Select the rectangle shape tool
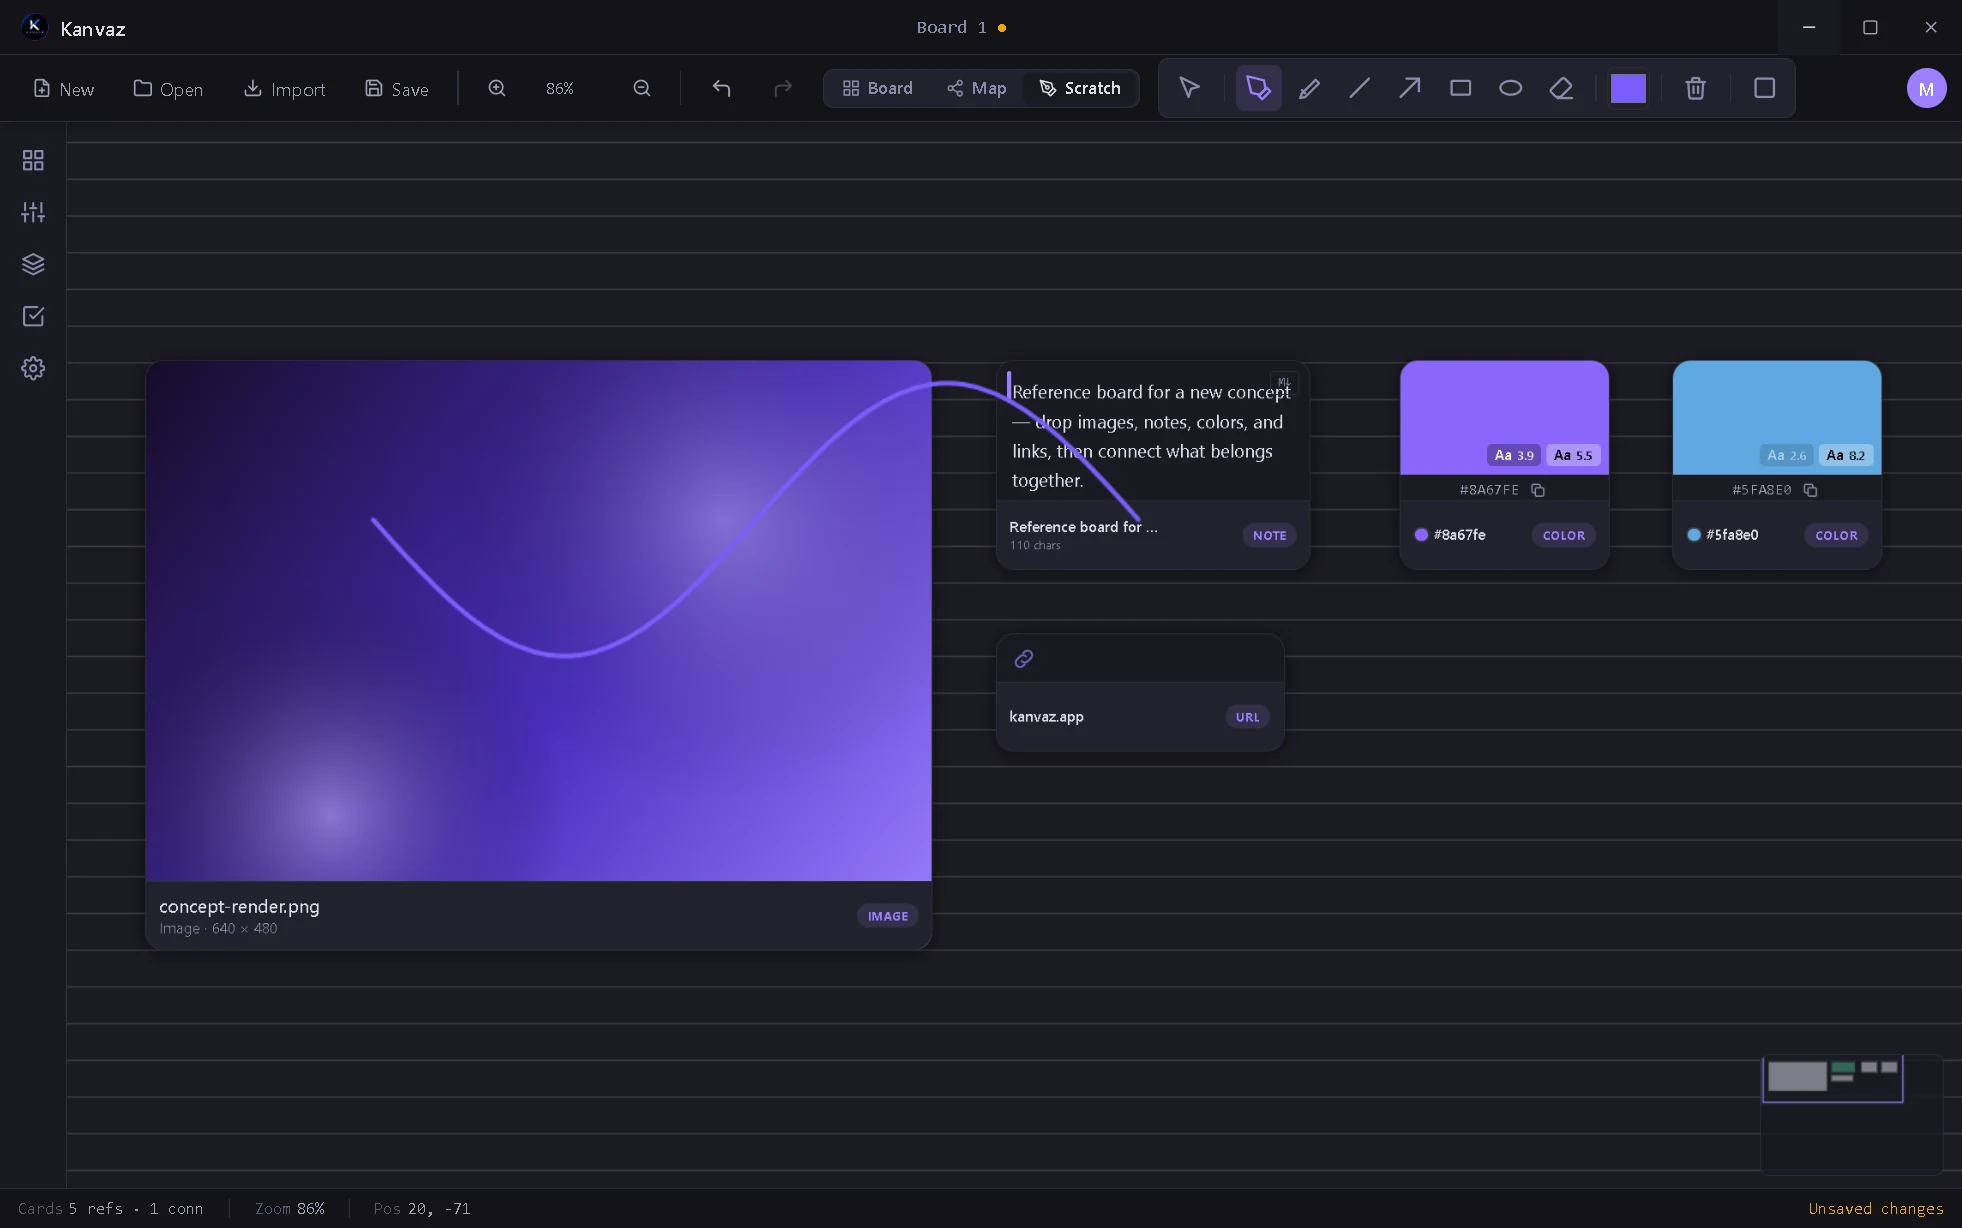The height and width of the screenshot is (1228, 1962). pyautogui.click(x=1460, y=88)
